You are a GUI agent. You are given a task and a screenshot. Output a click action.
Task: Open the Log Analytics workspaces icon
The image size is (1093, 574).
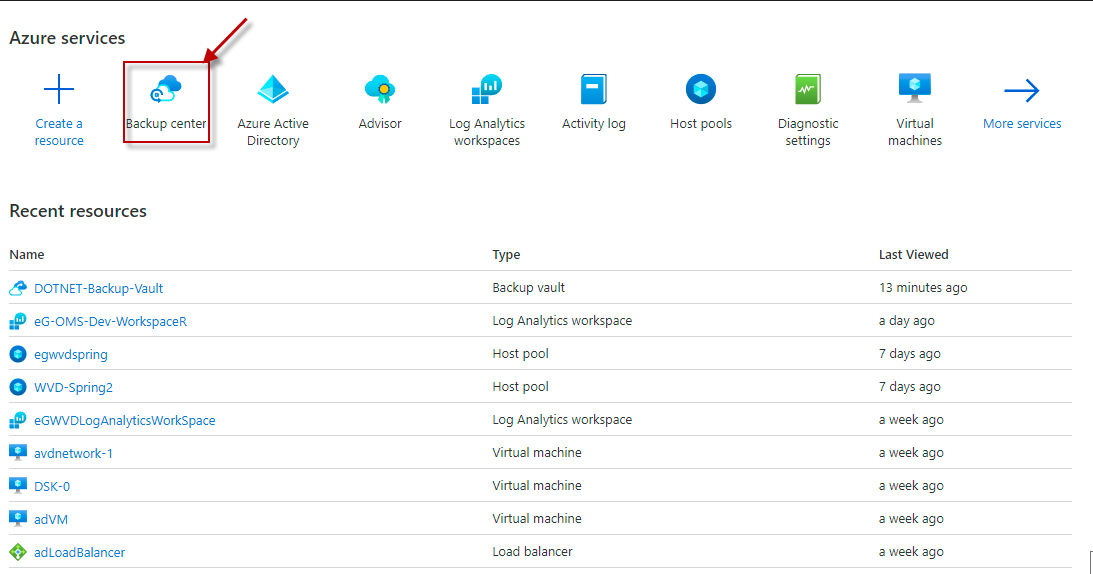click(x=487, y=89)
